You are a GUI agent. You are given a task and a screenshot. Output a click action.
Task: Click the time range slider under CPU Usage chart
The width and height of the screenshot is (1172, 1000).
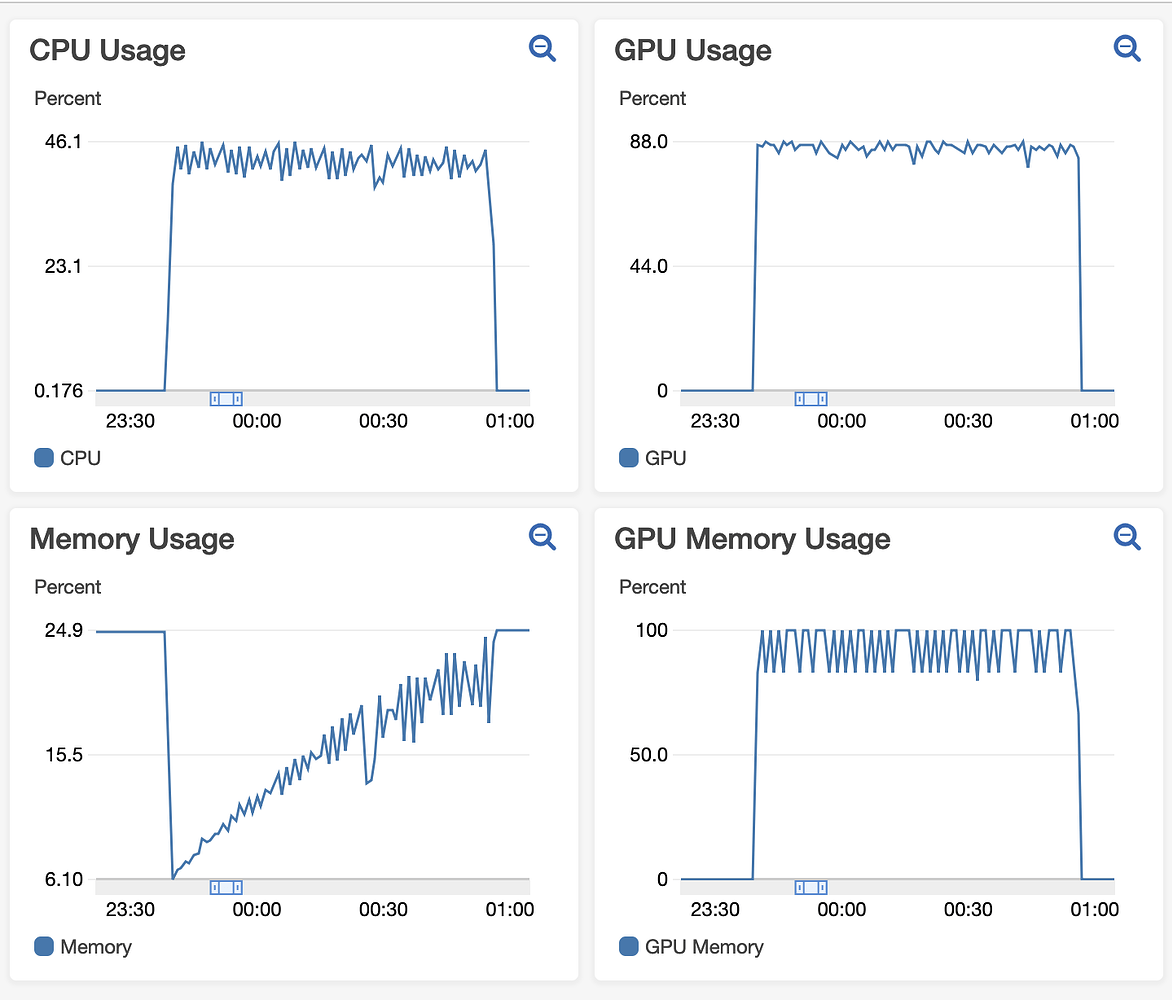pos(225,398)
